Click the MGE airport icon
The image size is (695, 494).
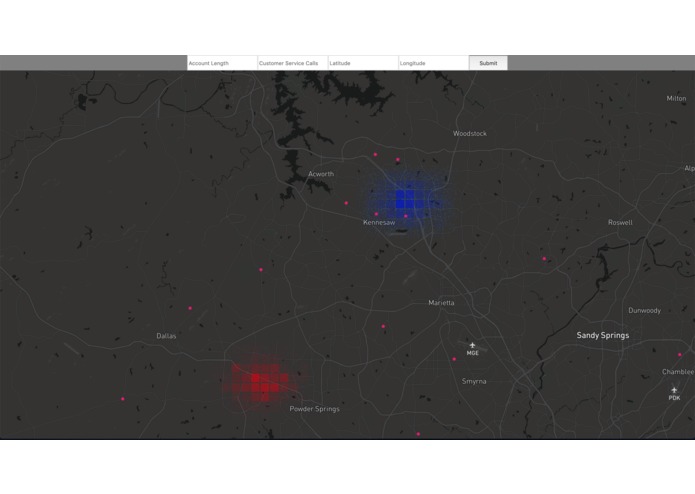pos(472,345)
